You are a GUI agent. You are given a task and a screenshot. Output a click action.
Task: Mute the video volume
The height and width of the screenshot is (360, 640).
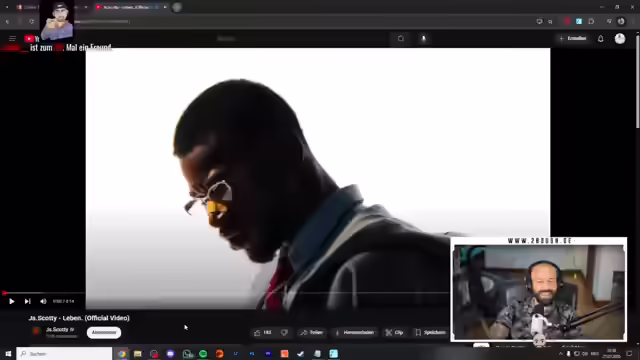point(43,301)
